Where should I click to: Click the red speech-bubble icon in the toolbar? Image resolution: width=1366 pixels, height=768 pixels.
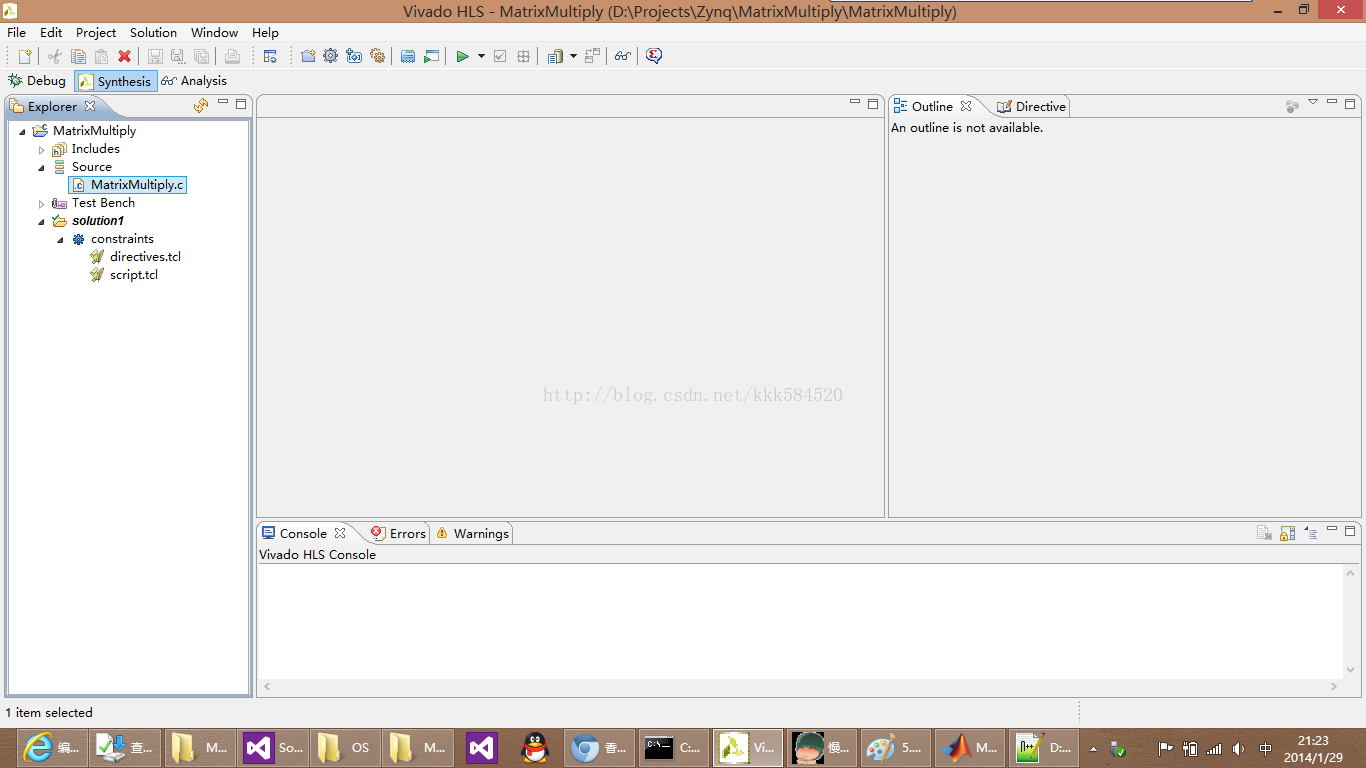pyautogui.click(x=654, y=56)
